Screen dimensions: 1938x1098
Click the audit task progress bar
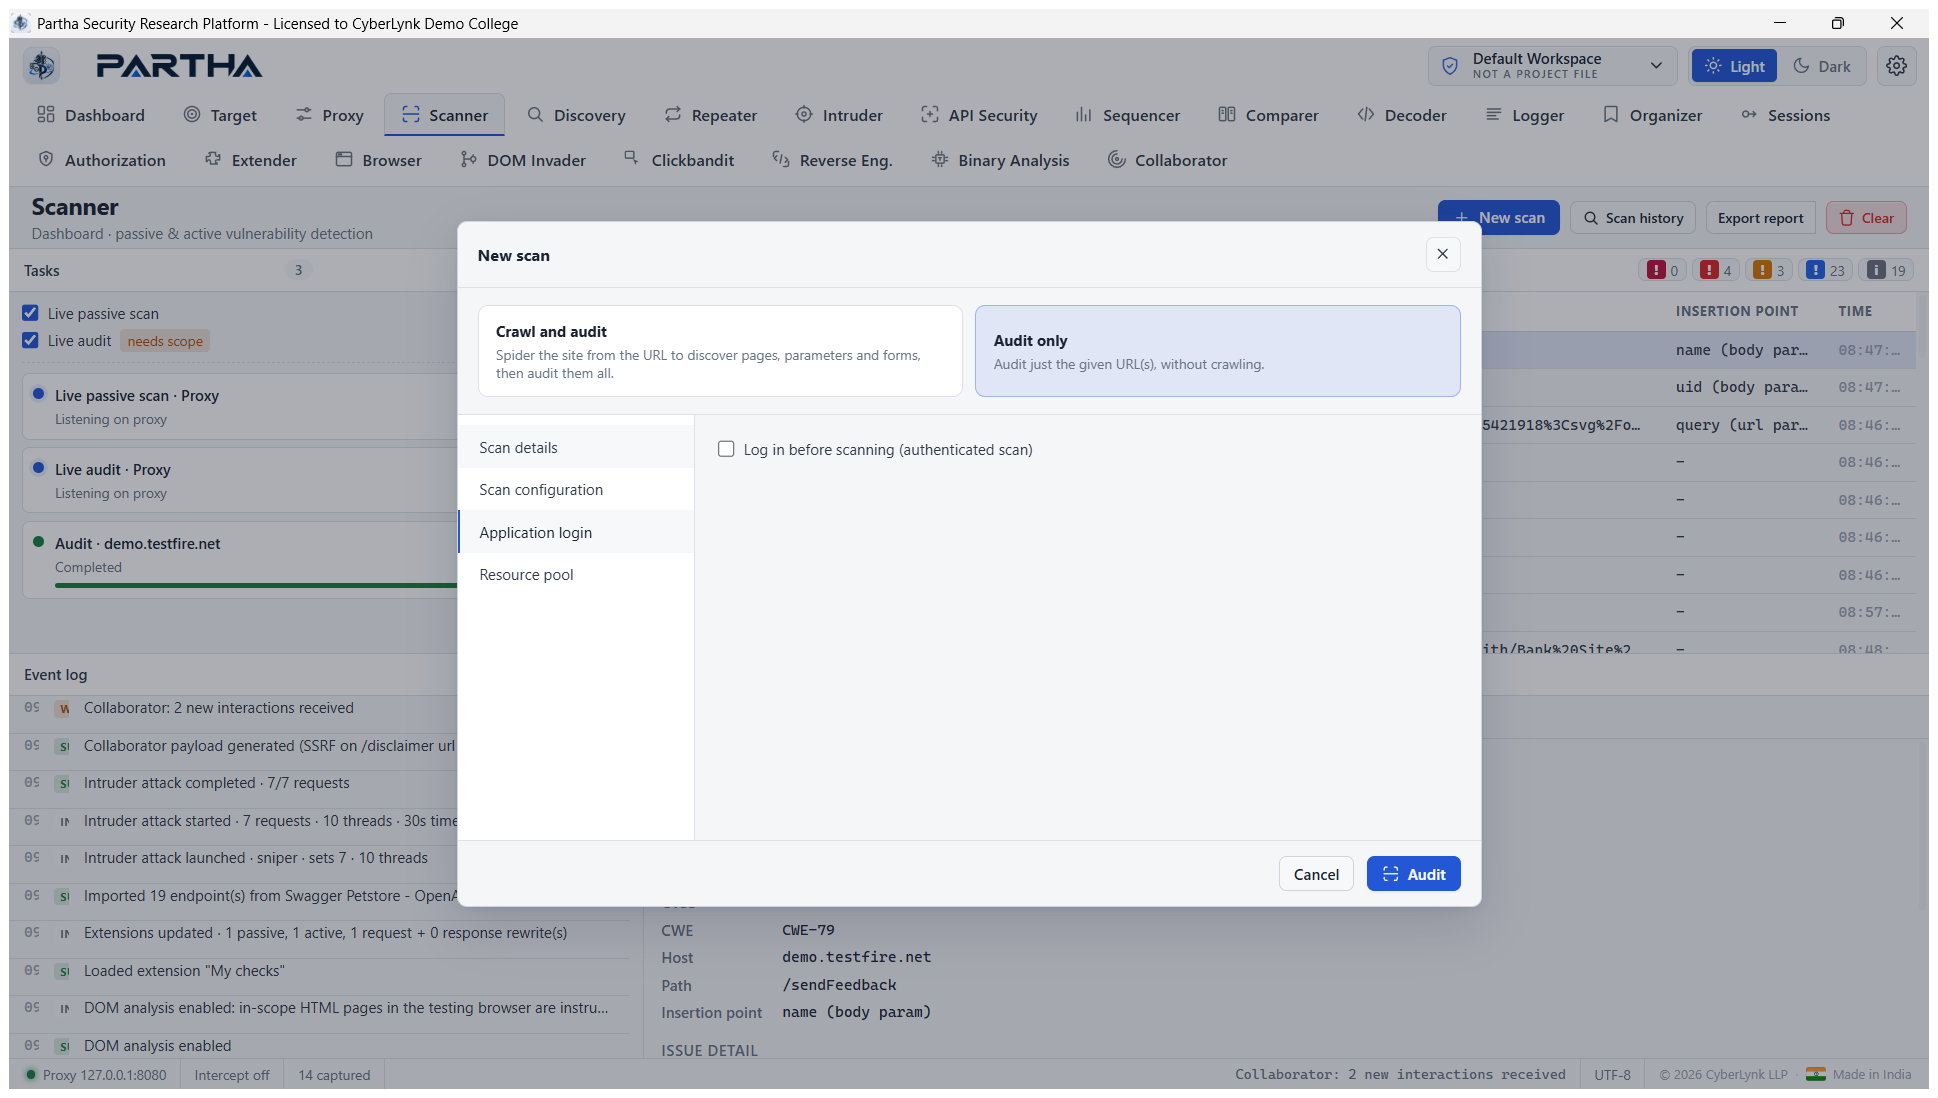click(x=256, y=585)
